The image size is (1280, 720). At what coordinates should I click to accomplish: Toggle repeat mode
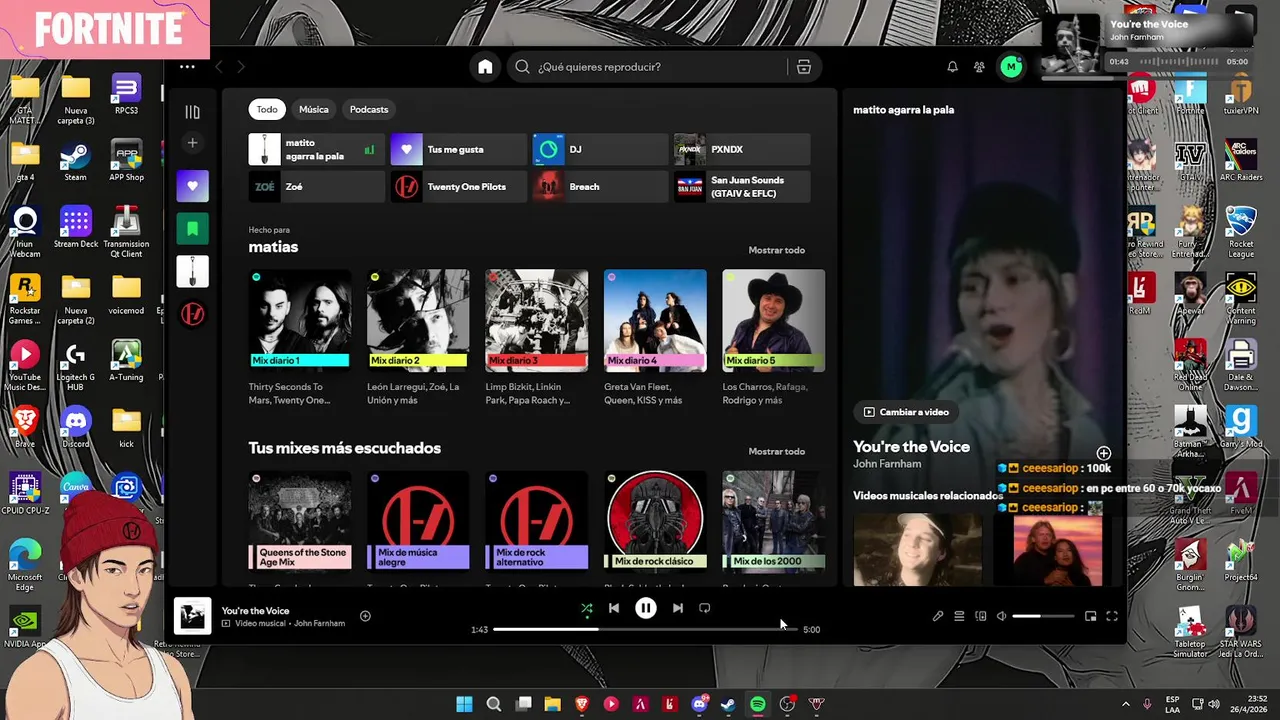705,608
